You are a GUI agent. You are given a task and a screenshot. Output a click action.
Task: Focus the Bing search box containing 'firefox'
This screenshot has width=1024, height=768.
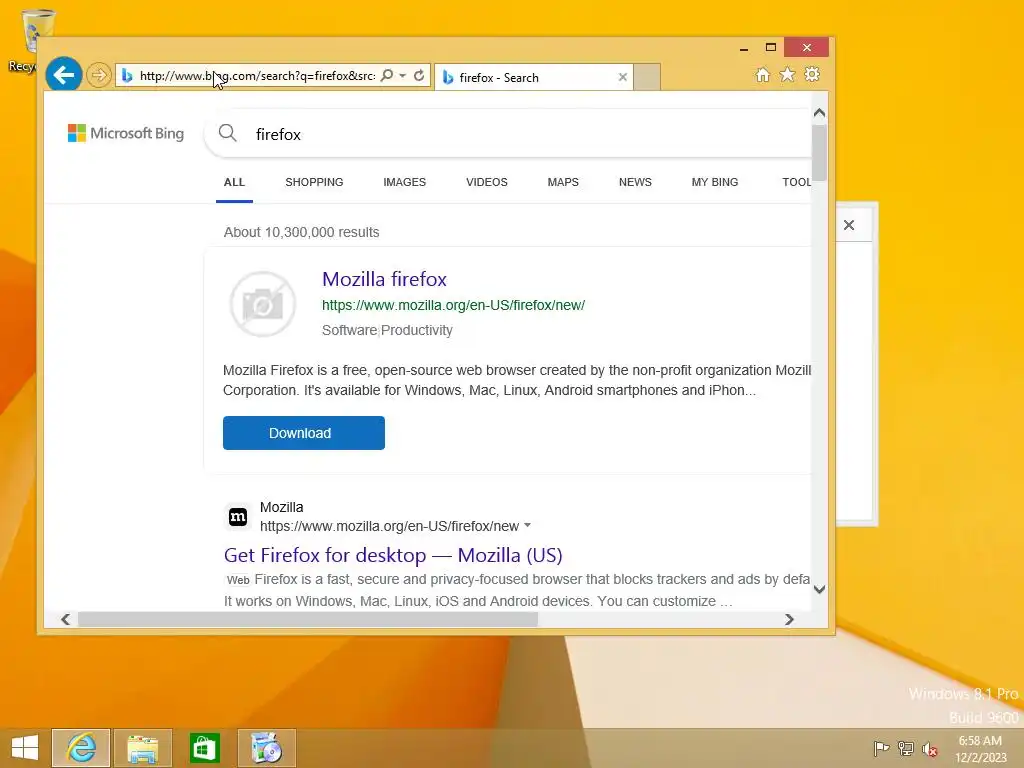[x=509, y=134]
